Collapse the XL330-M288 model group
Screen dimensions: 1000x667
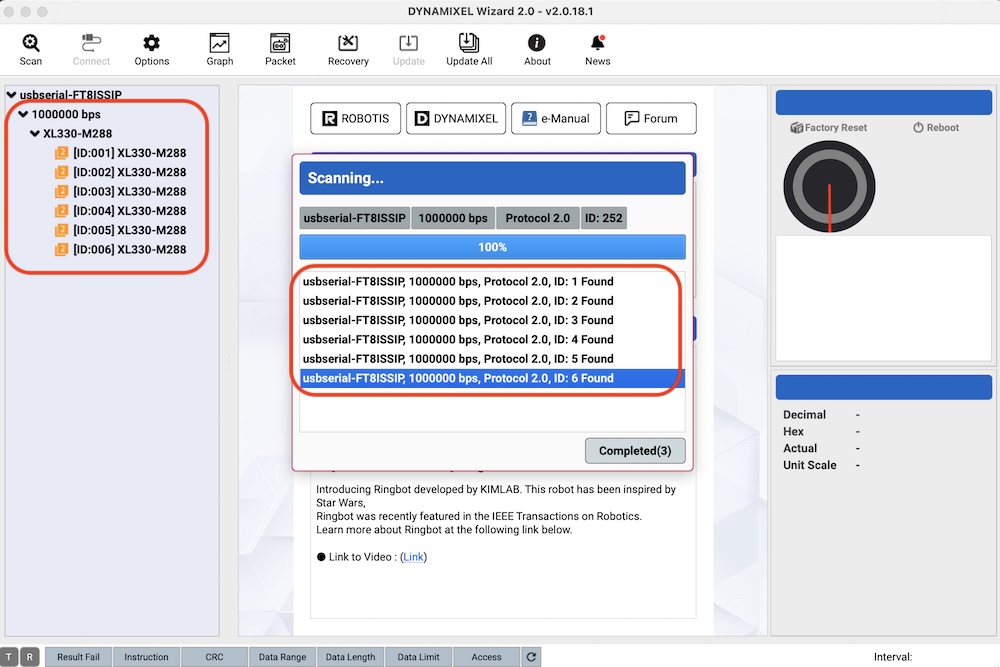[x=35, y=134]
